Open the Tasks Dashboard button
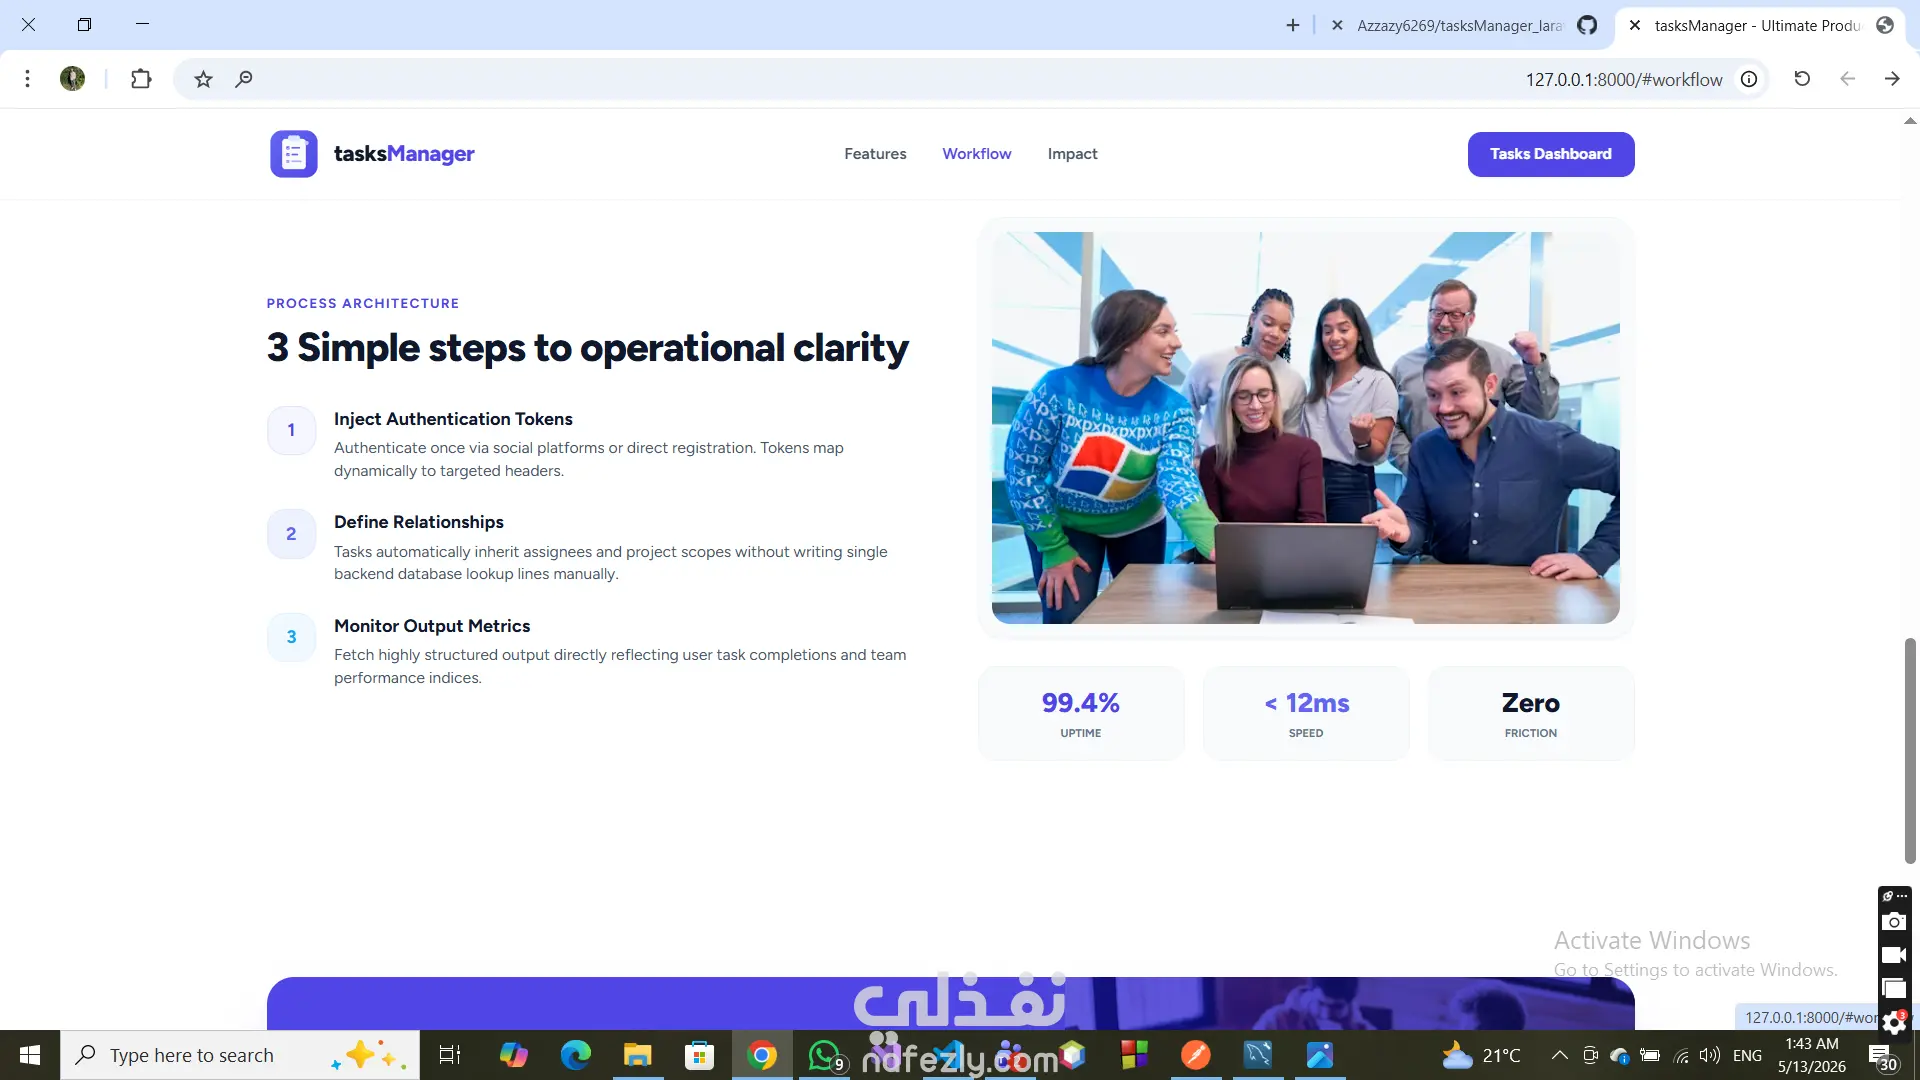This screenshot has width=1920, height=1080. pos(1551,154)
